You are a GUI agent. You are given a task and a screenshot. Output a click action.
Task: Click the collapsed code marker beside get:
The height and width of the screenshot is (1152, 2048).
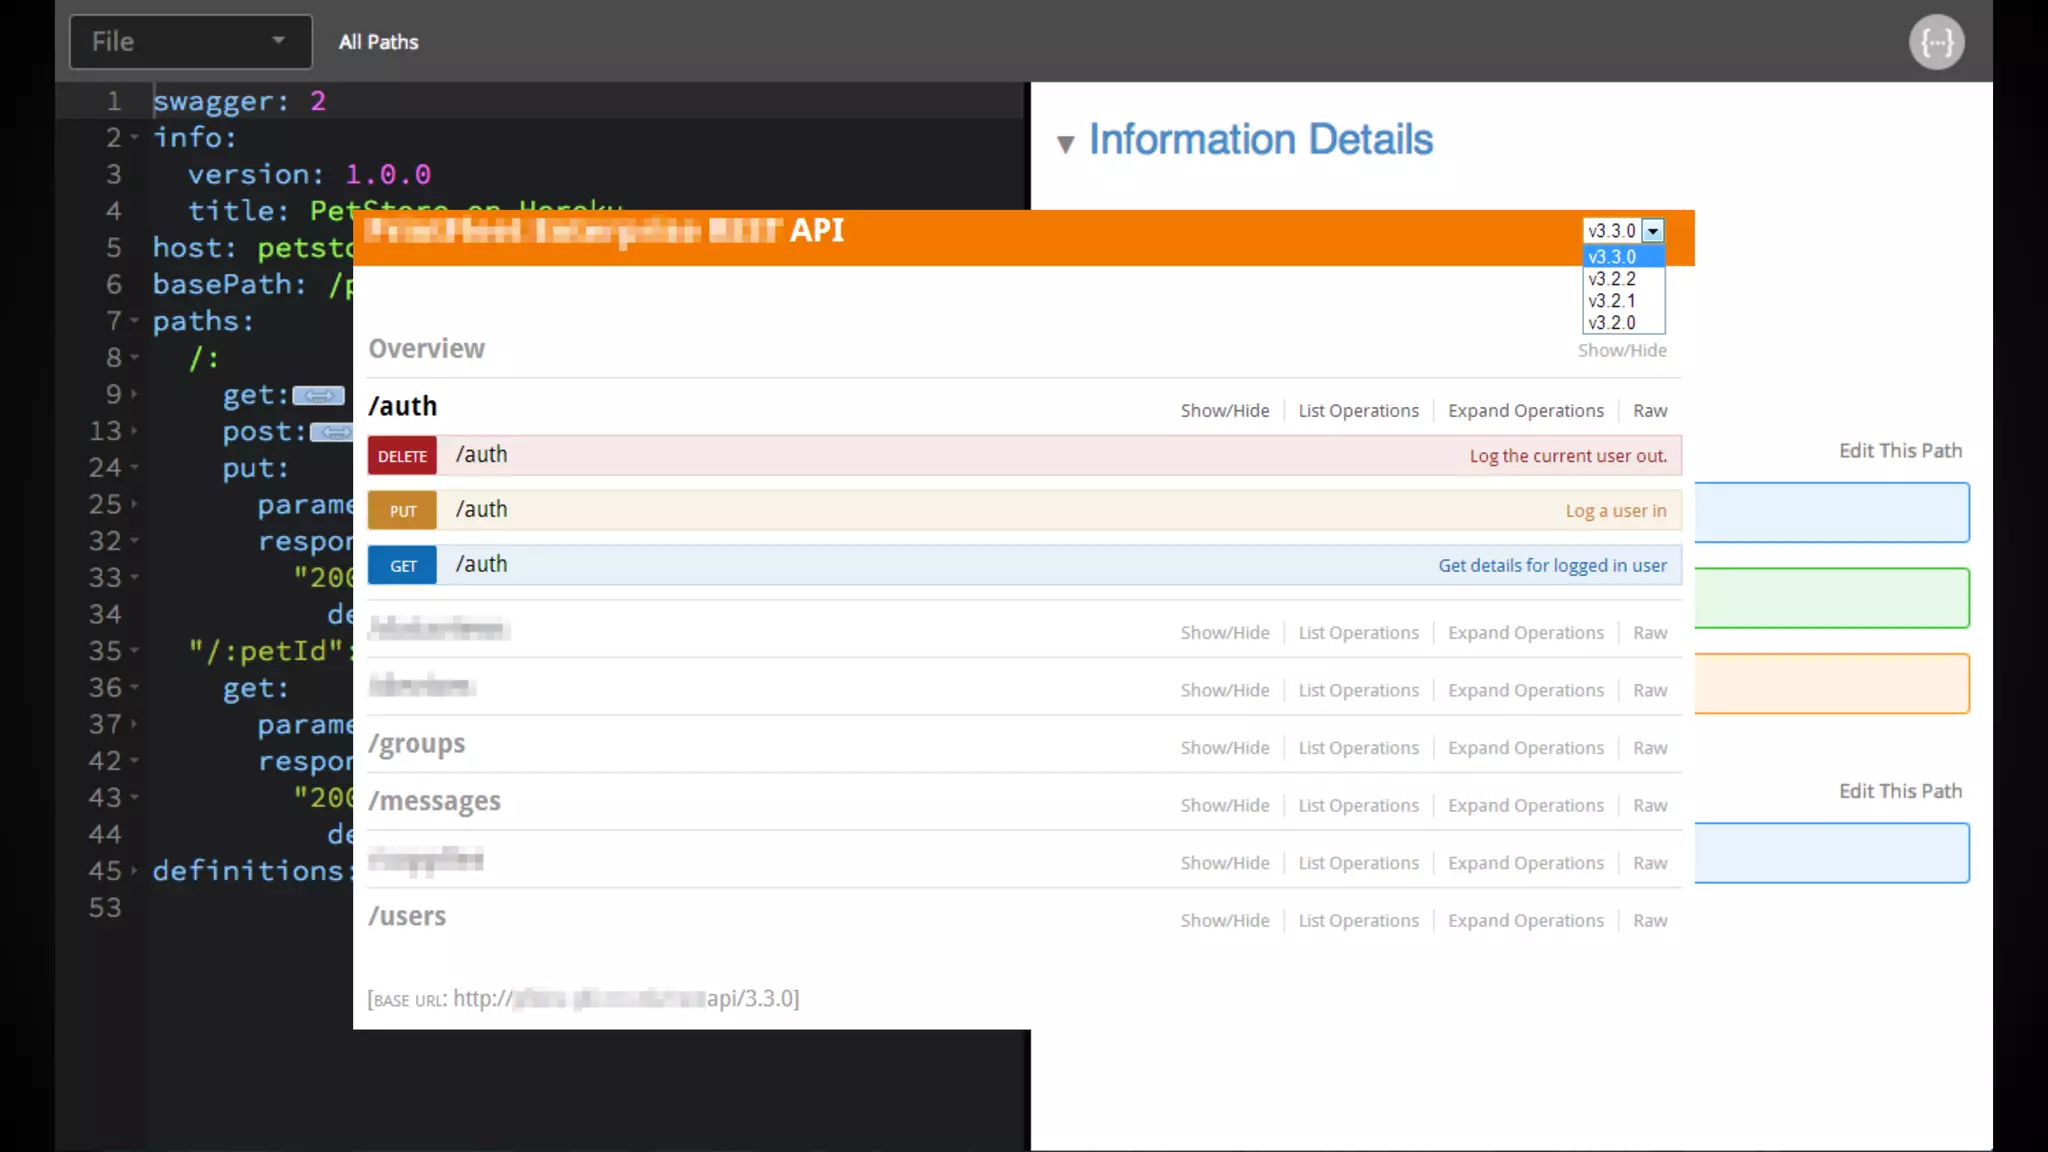point(318,396)
